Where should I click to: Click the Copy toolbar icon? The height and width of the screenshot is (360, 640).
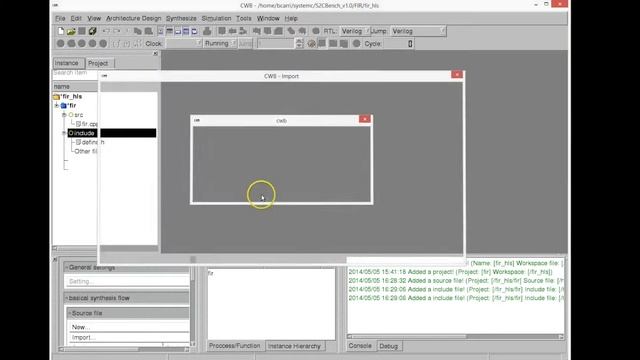[138, 31]
